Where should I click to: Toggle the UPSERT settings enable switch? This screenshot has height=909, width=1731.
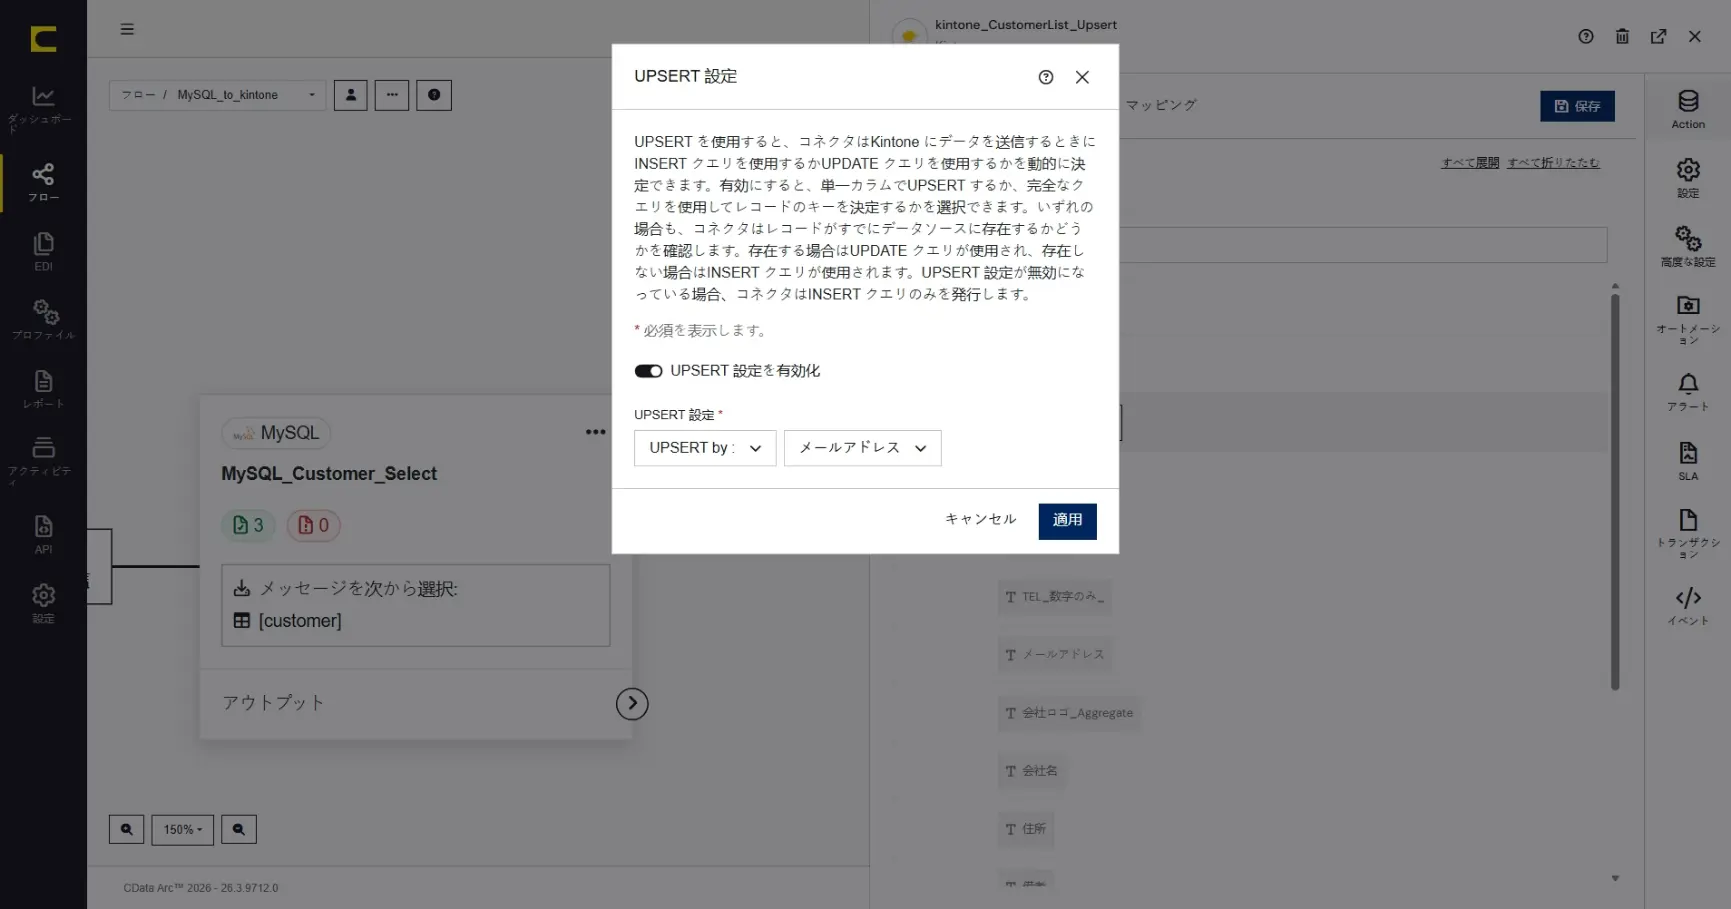(648, 371)
